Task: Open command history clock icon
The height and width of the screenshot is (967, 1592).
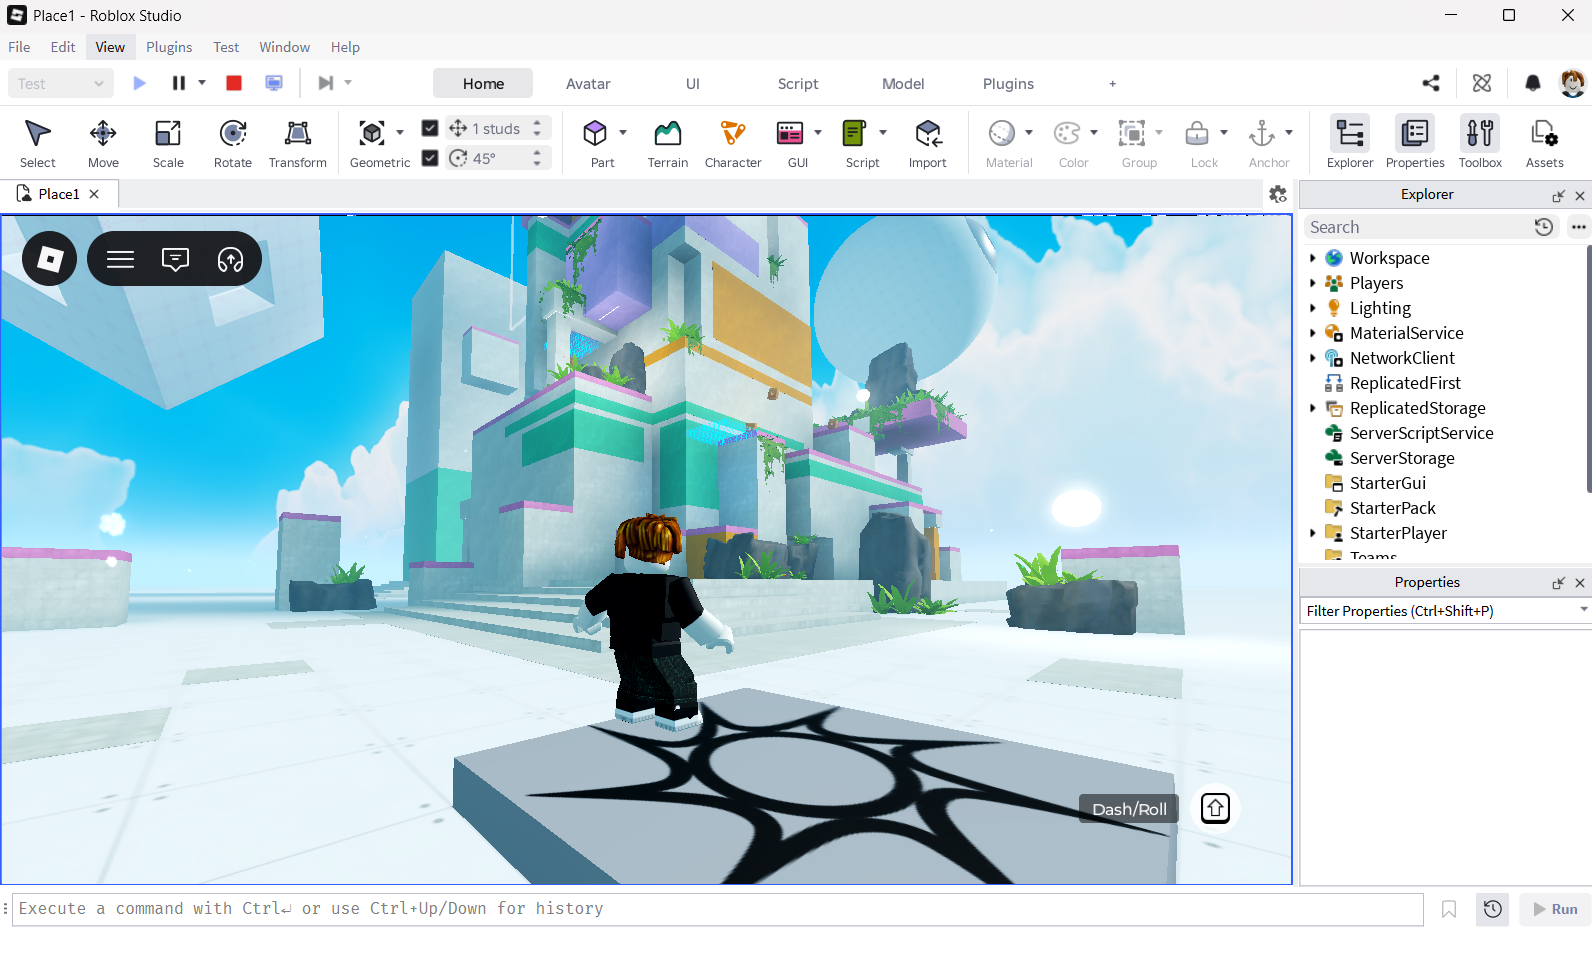Action: (x=1492, y=909)
